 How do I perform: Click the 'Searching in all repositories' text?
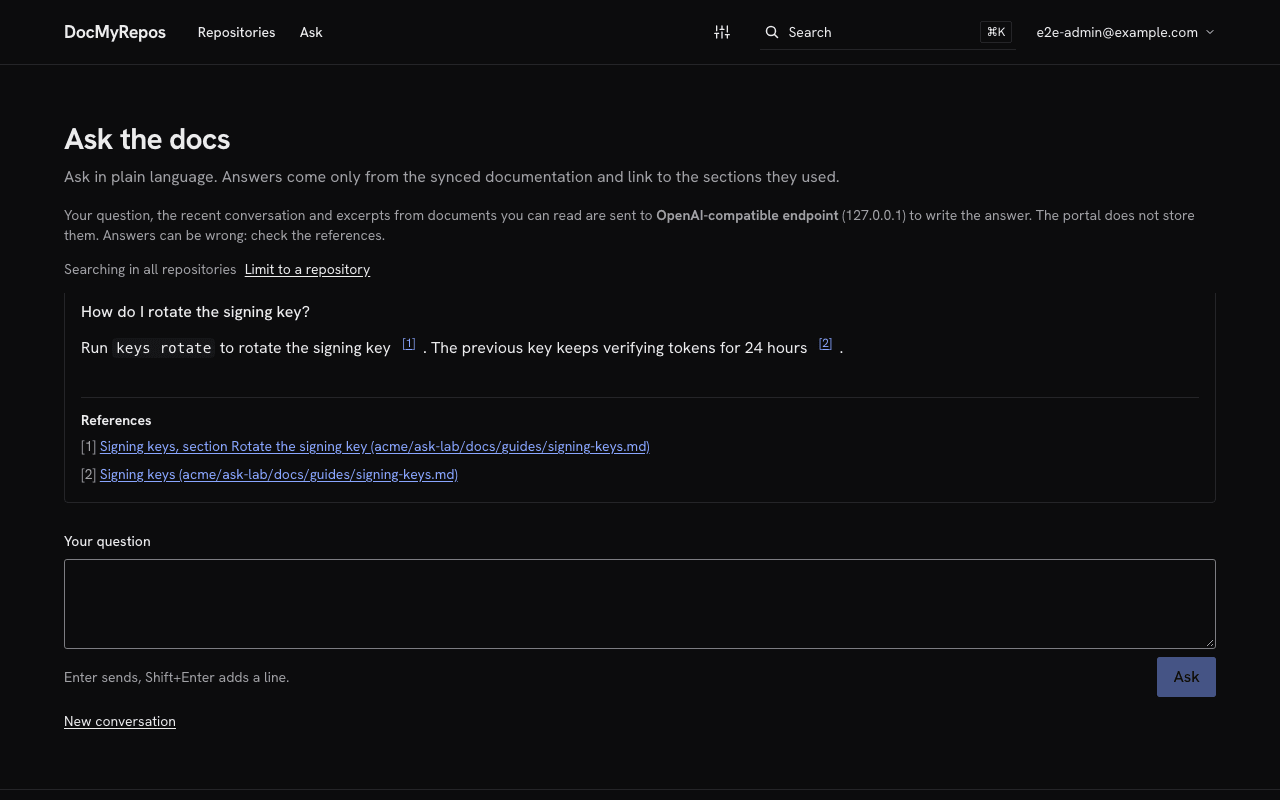point(150,269)
